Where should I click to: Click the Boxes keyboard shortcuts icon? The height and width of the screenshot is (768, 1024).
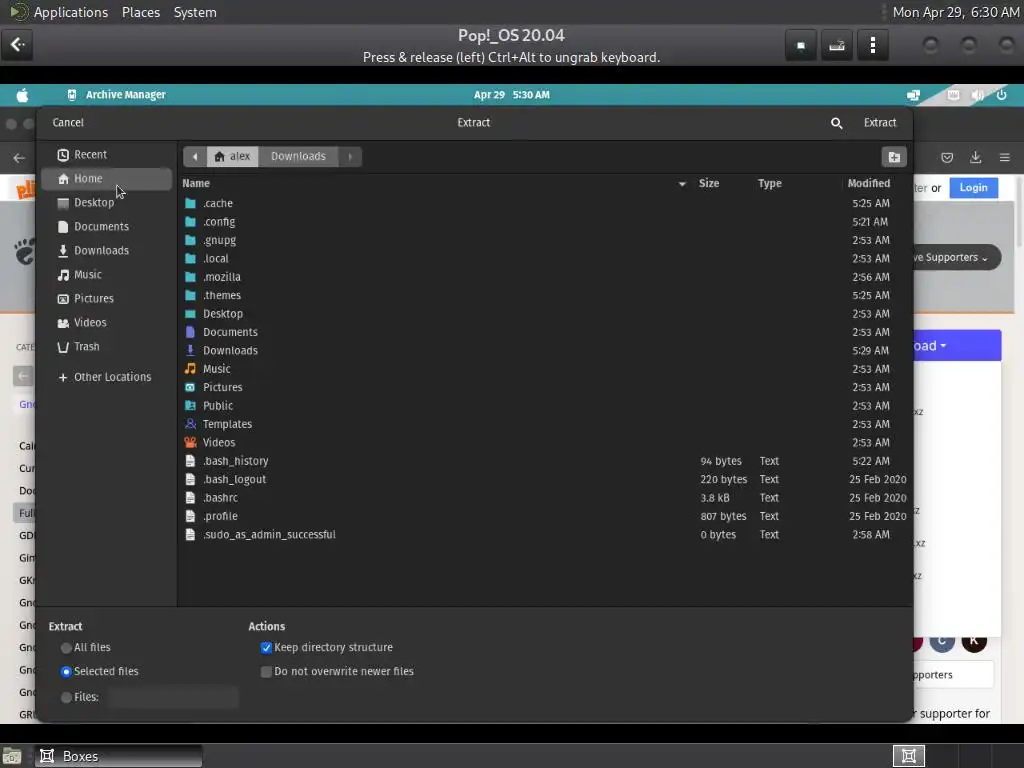point(837,45)
